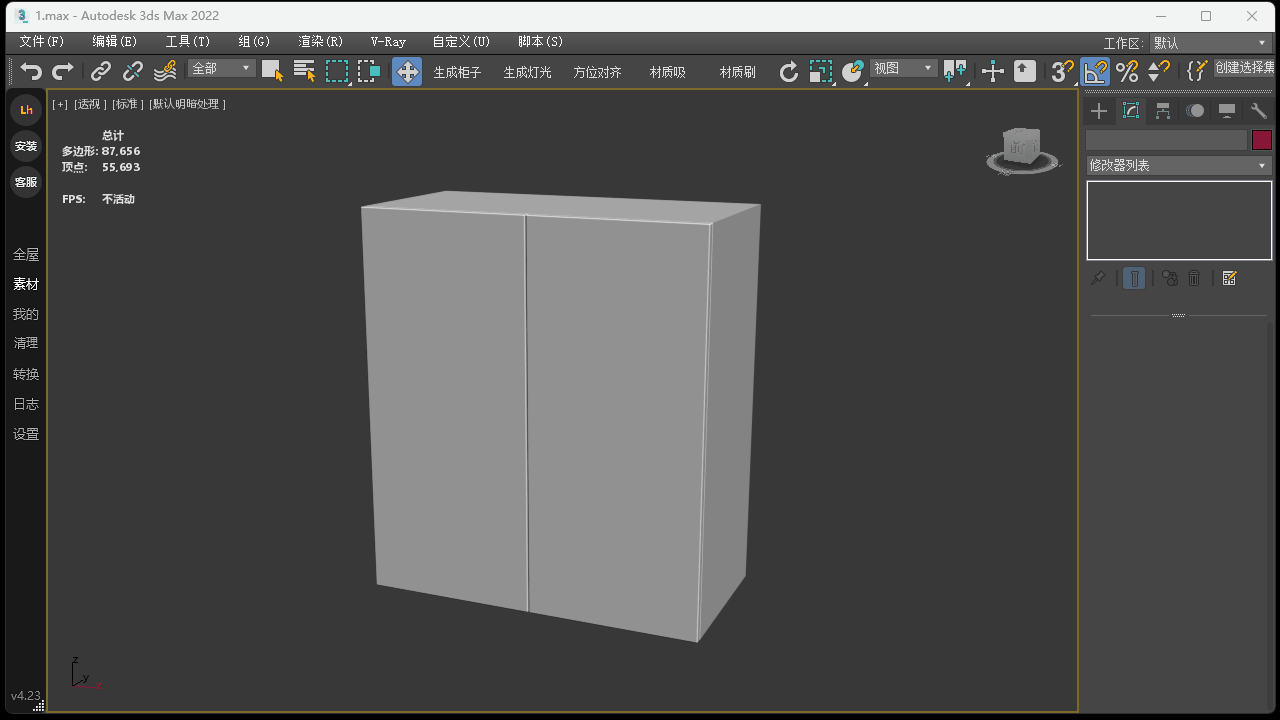Click the 生成灯光 button
The image size is (1280, 720).
[527, 72]
